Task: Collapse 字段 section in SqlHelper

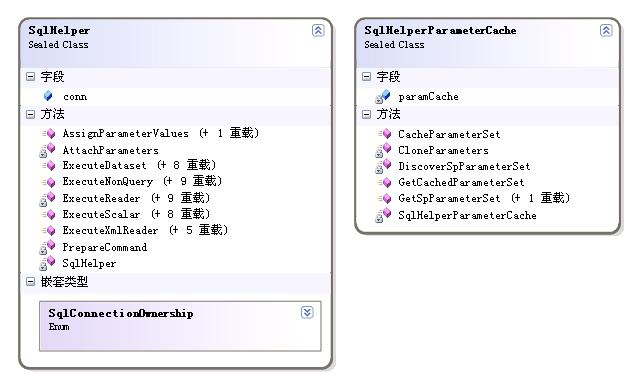Action: [x=31, y=77]
